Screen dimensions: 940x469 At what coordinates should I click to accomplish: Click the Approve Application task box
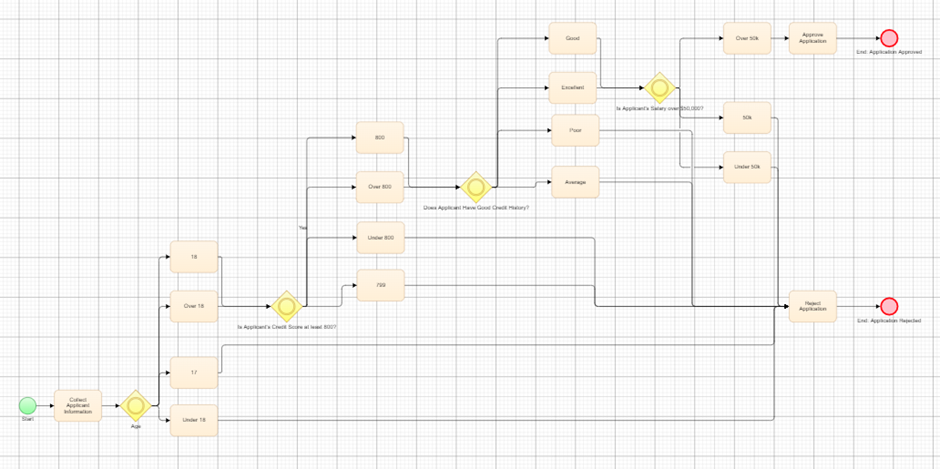[x=812, y=38]
